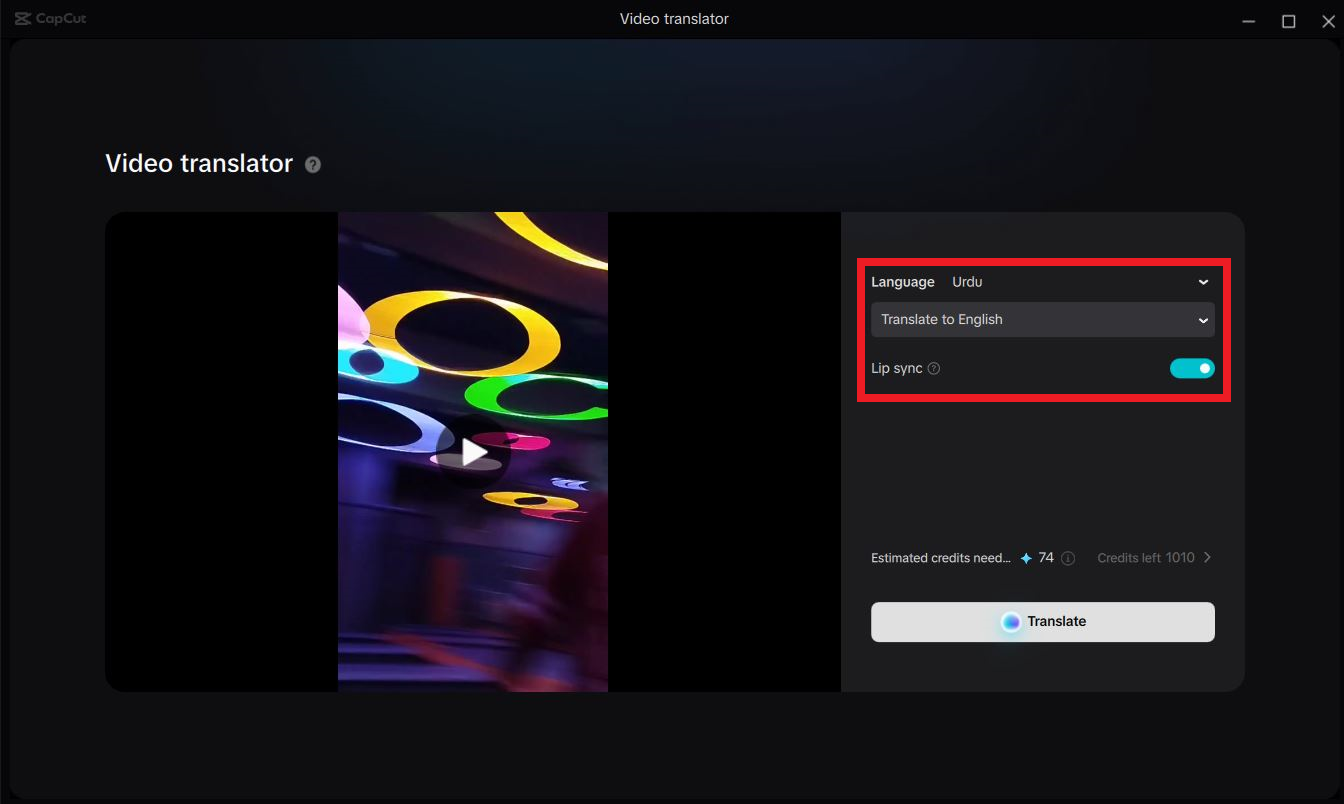Click the estimated credits value 74
Screen dimensions: 1344x804
click(1046, 558)
